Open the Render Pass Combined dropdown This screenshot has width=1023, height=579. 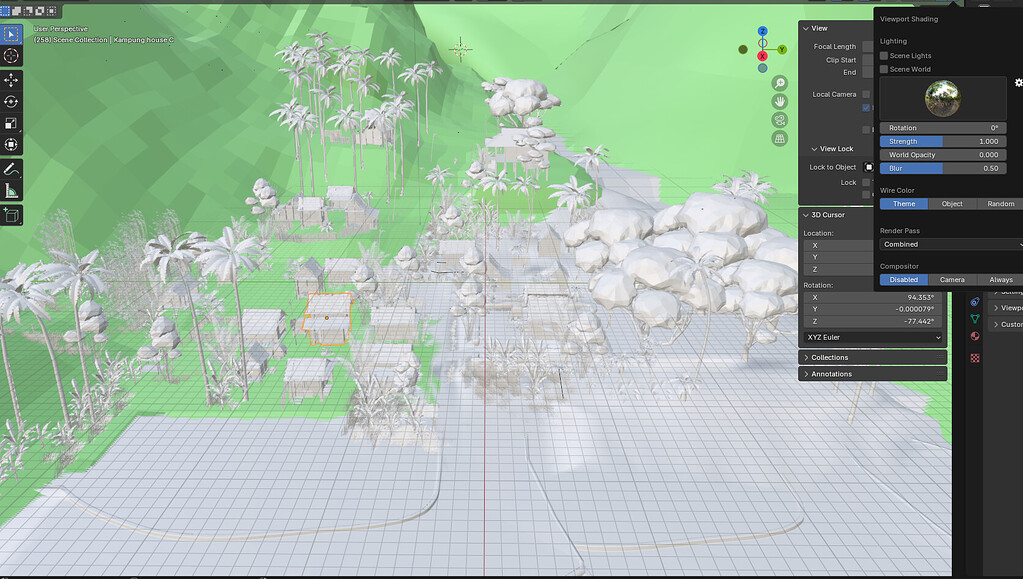(x=951, y=244)
